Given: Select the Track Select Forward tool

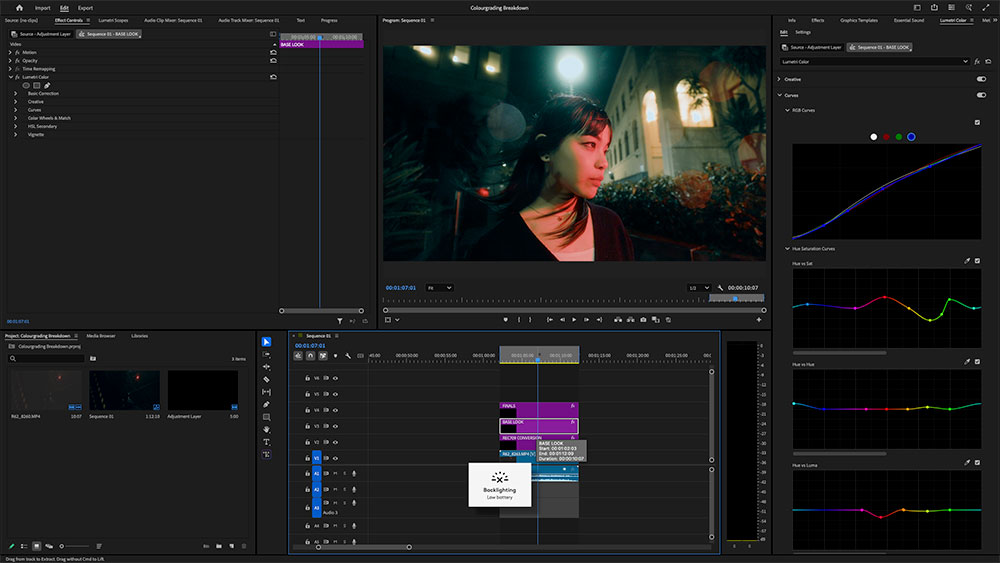Looking at the screenshot, I should coord(266,355).
